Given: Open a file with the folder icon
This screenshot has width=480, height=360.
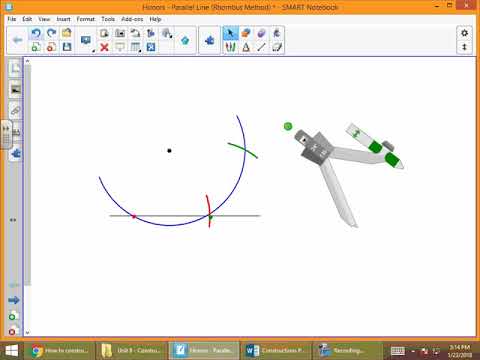Looking at the screenshot, I should [x=67, y=33].
